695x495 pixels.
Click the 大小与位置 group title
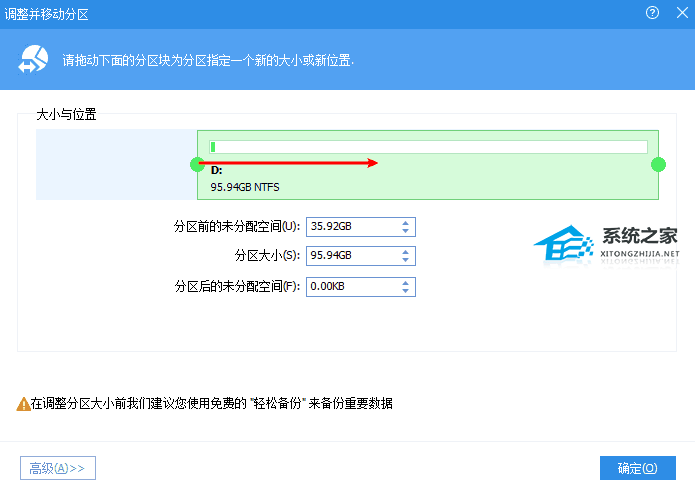[x=66, y=114]
